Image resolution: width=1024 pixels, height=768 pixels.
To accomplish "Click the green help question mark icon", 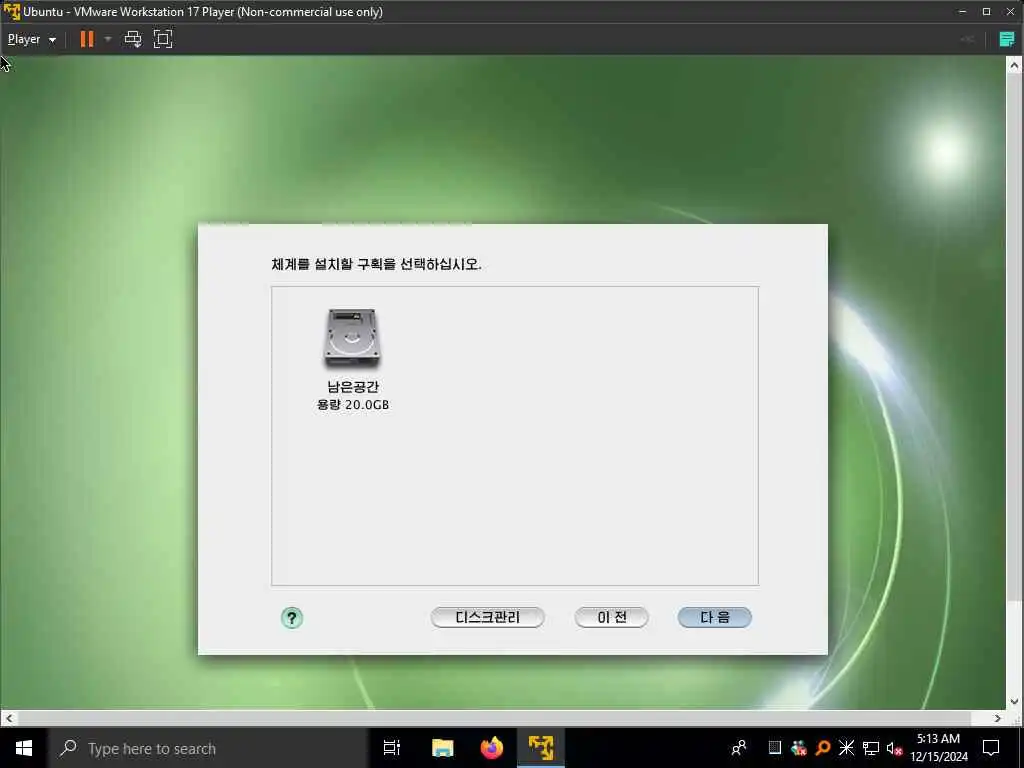I will click(x=292, y=618).
